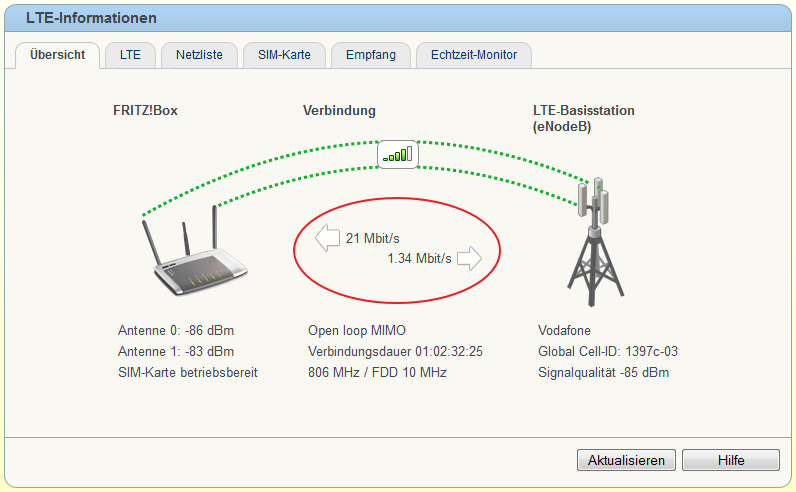
Task: Click the LTE base station tower icon
Action: [x=594, y=242]
